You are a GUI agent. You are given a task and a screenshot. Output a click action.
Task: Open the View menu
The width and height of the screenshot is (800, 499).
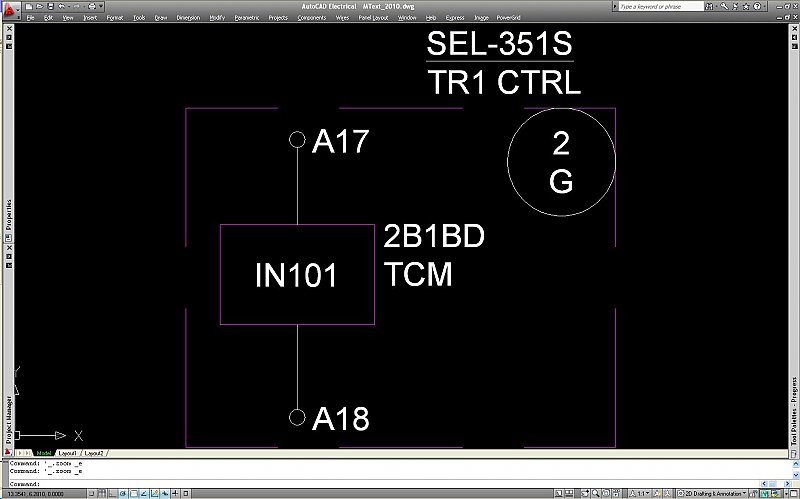tap(68, 18)
